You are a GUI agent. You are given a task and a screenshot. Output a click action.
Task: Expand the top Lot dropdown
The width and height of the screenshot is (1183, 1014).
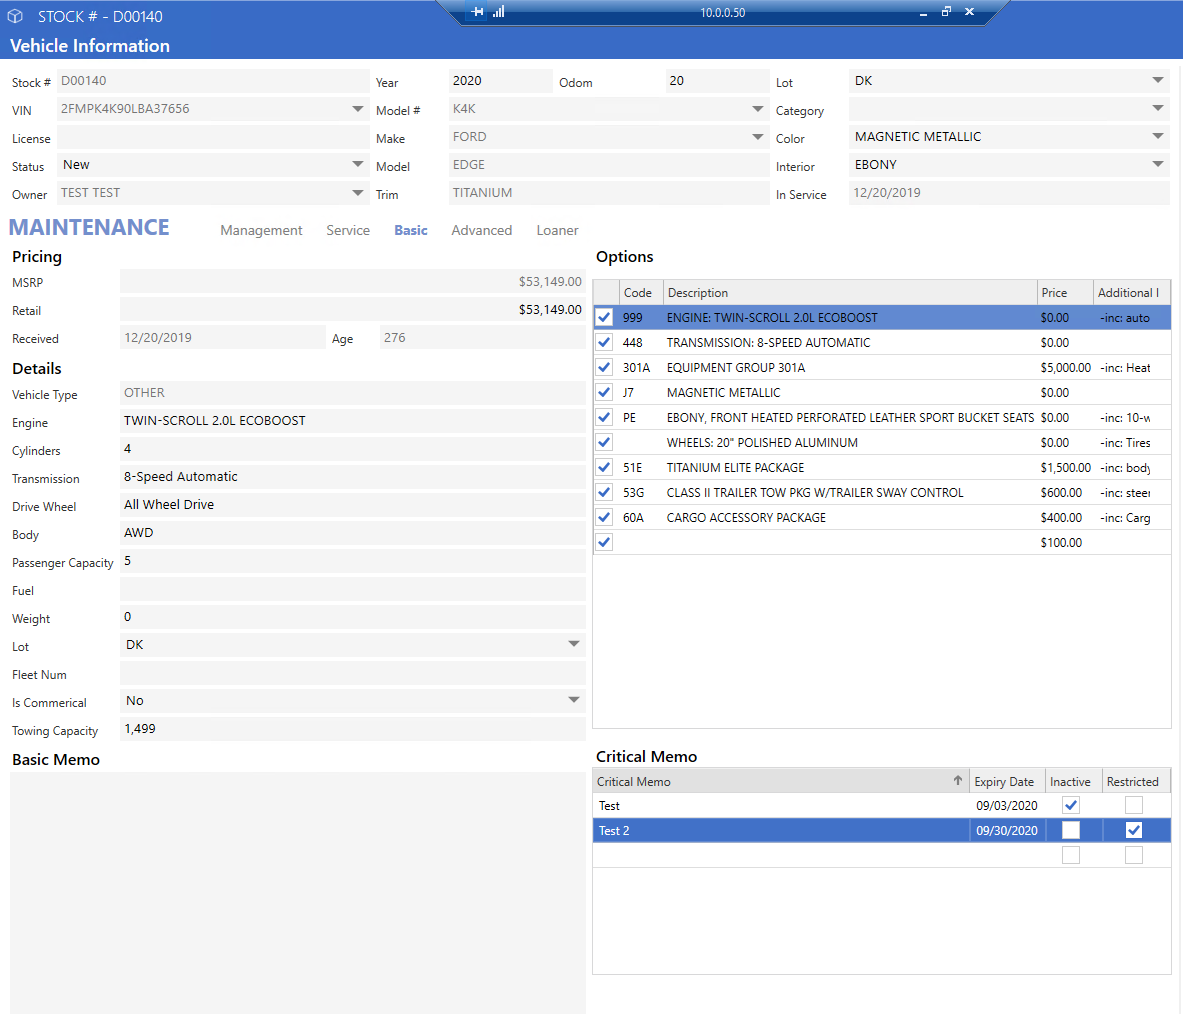pyautogui.click(x=1158, y=80)
